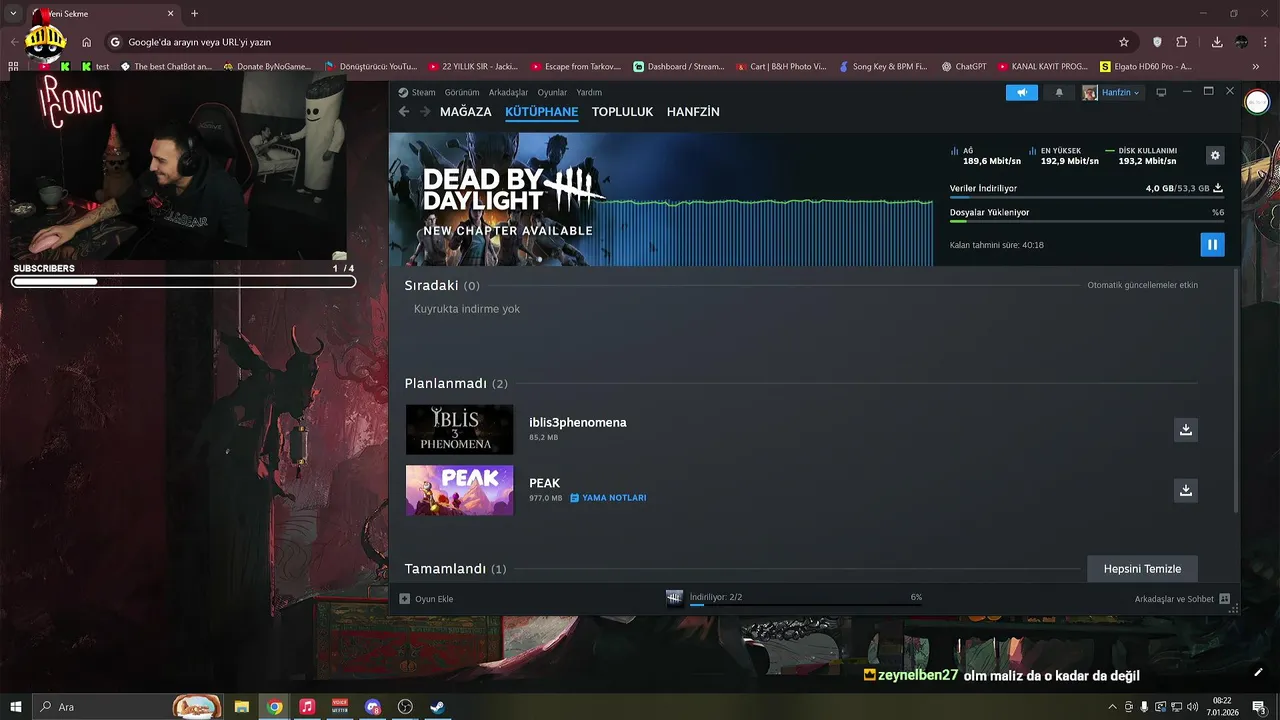The image size is (1280, 720).
Task: Open the Dashboard / Stream bookmark
Action: (679, 66)
